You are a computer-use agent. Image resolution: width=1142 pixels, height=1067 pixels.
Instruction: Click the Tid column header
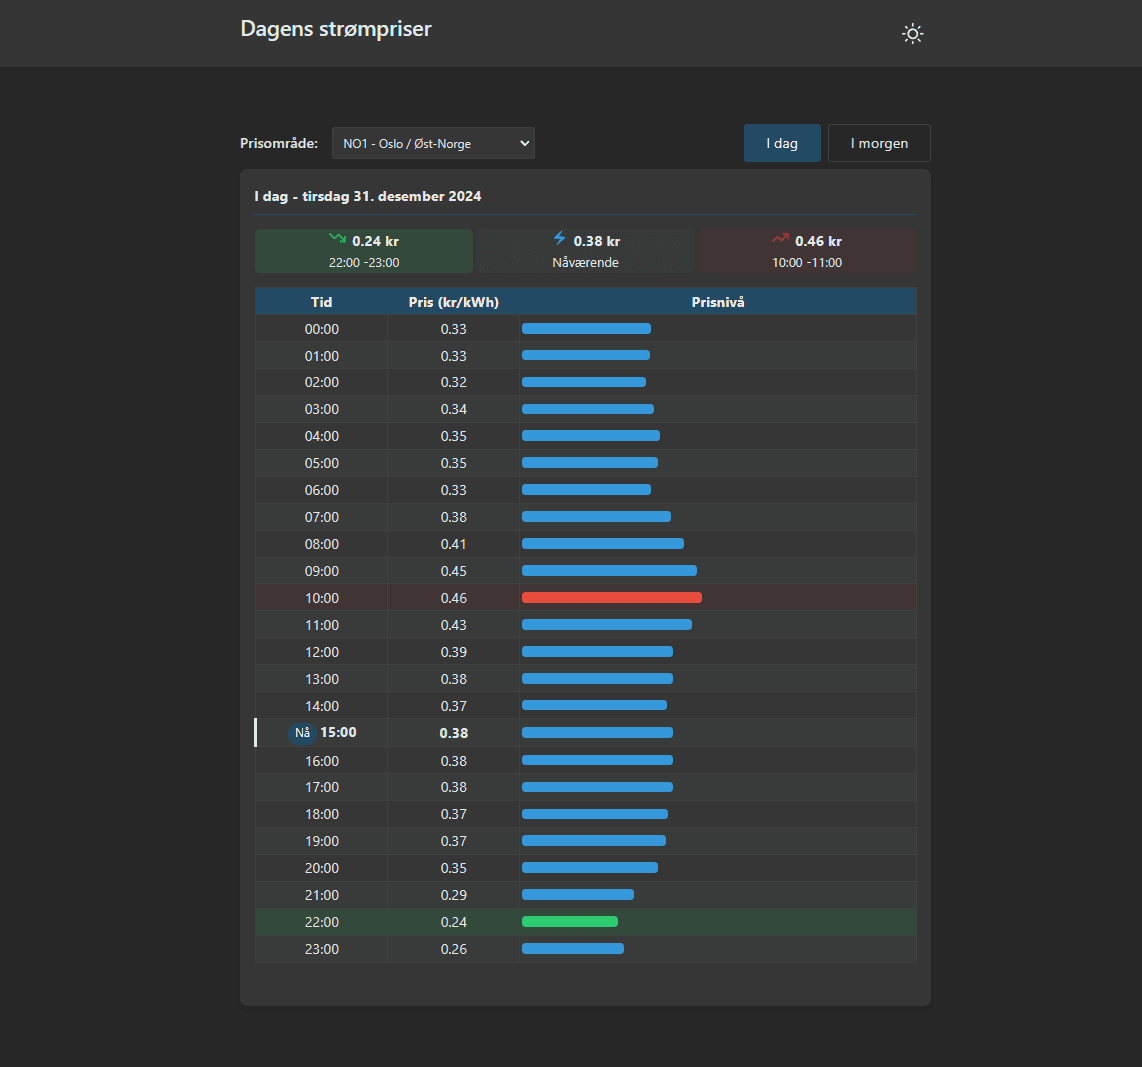click(321, 302)
